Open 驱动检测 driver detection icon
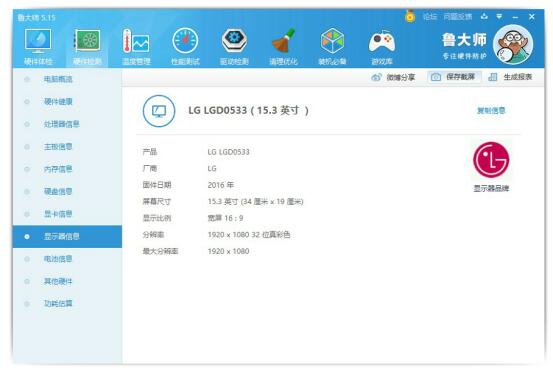 click(x=234, y=41)
